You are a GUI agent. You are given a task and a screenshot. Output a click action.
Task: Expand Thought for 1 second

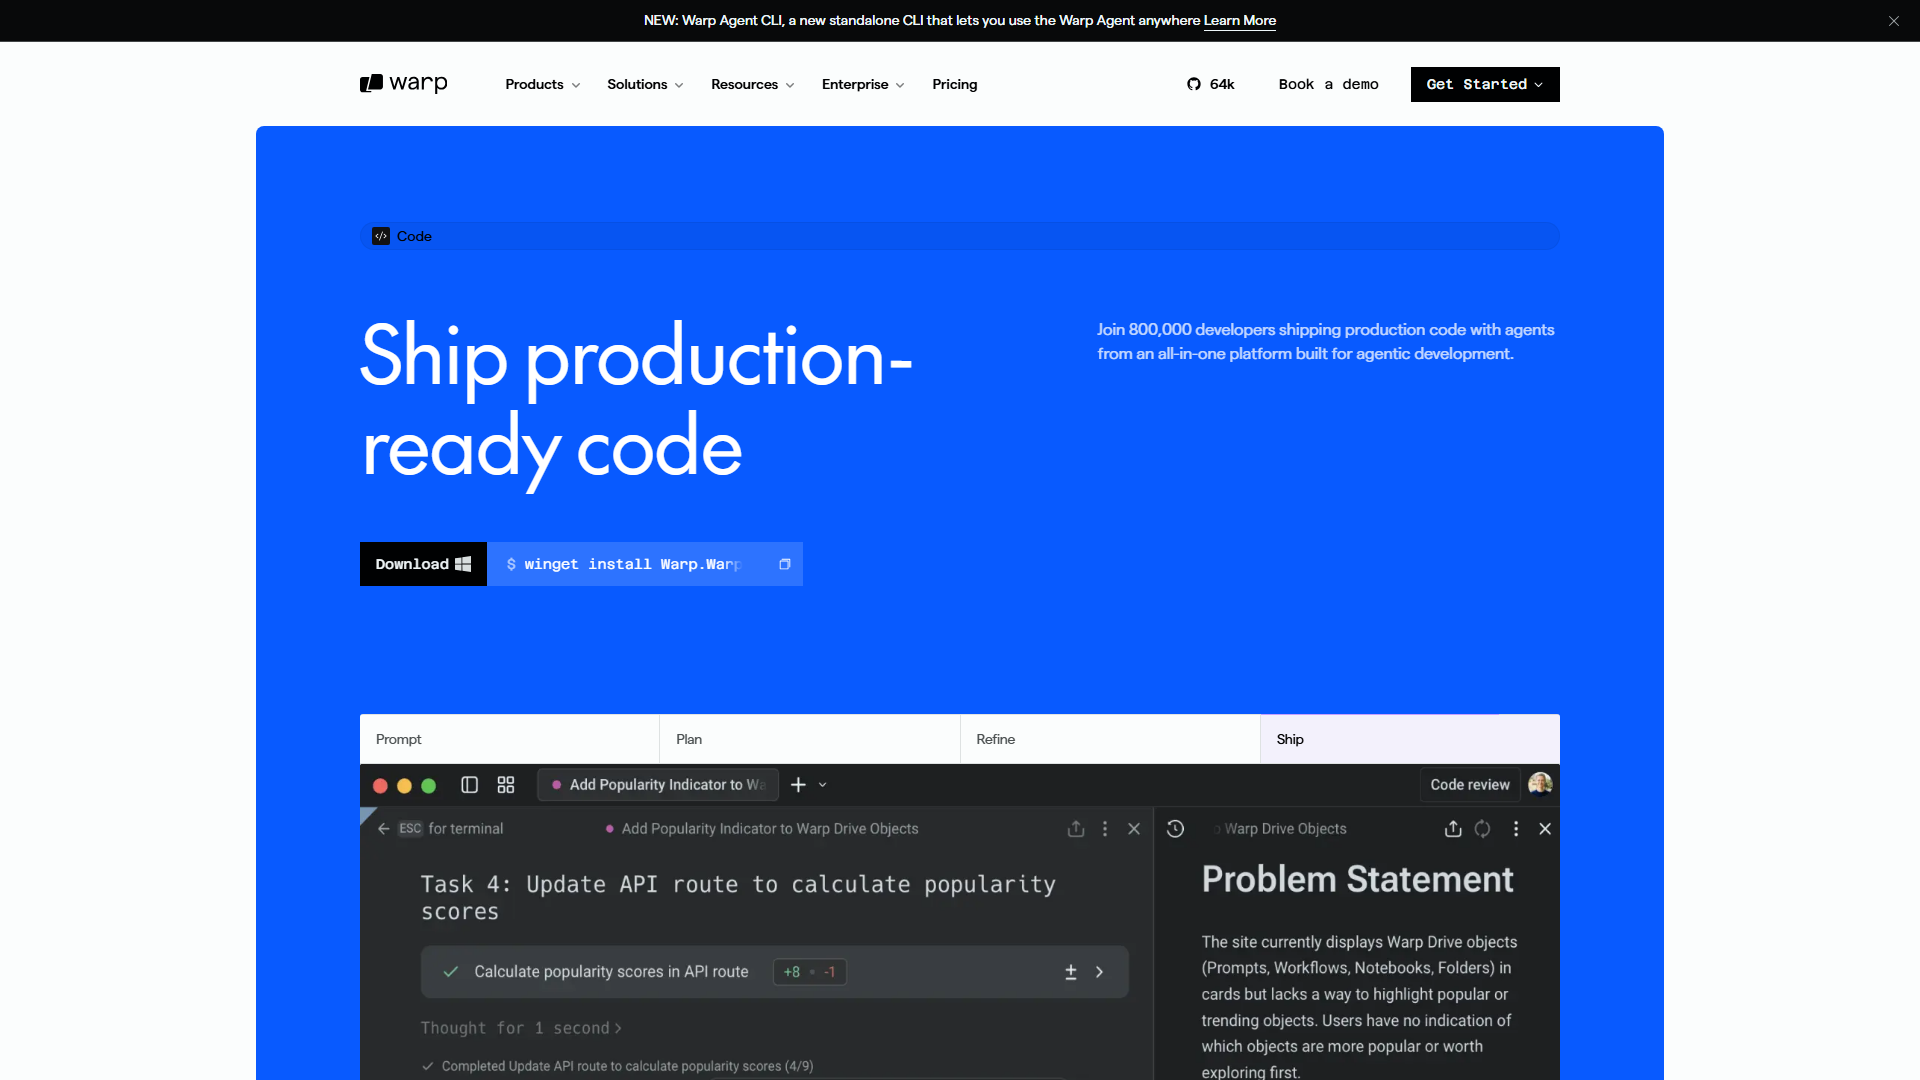click(521, 1028)
